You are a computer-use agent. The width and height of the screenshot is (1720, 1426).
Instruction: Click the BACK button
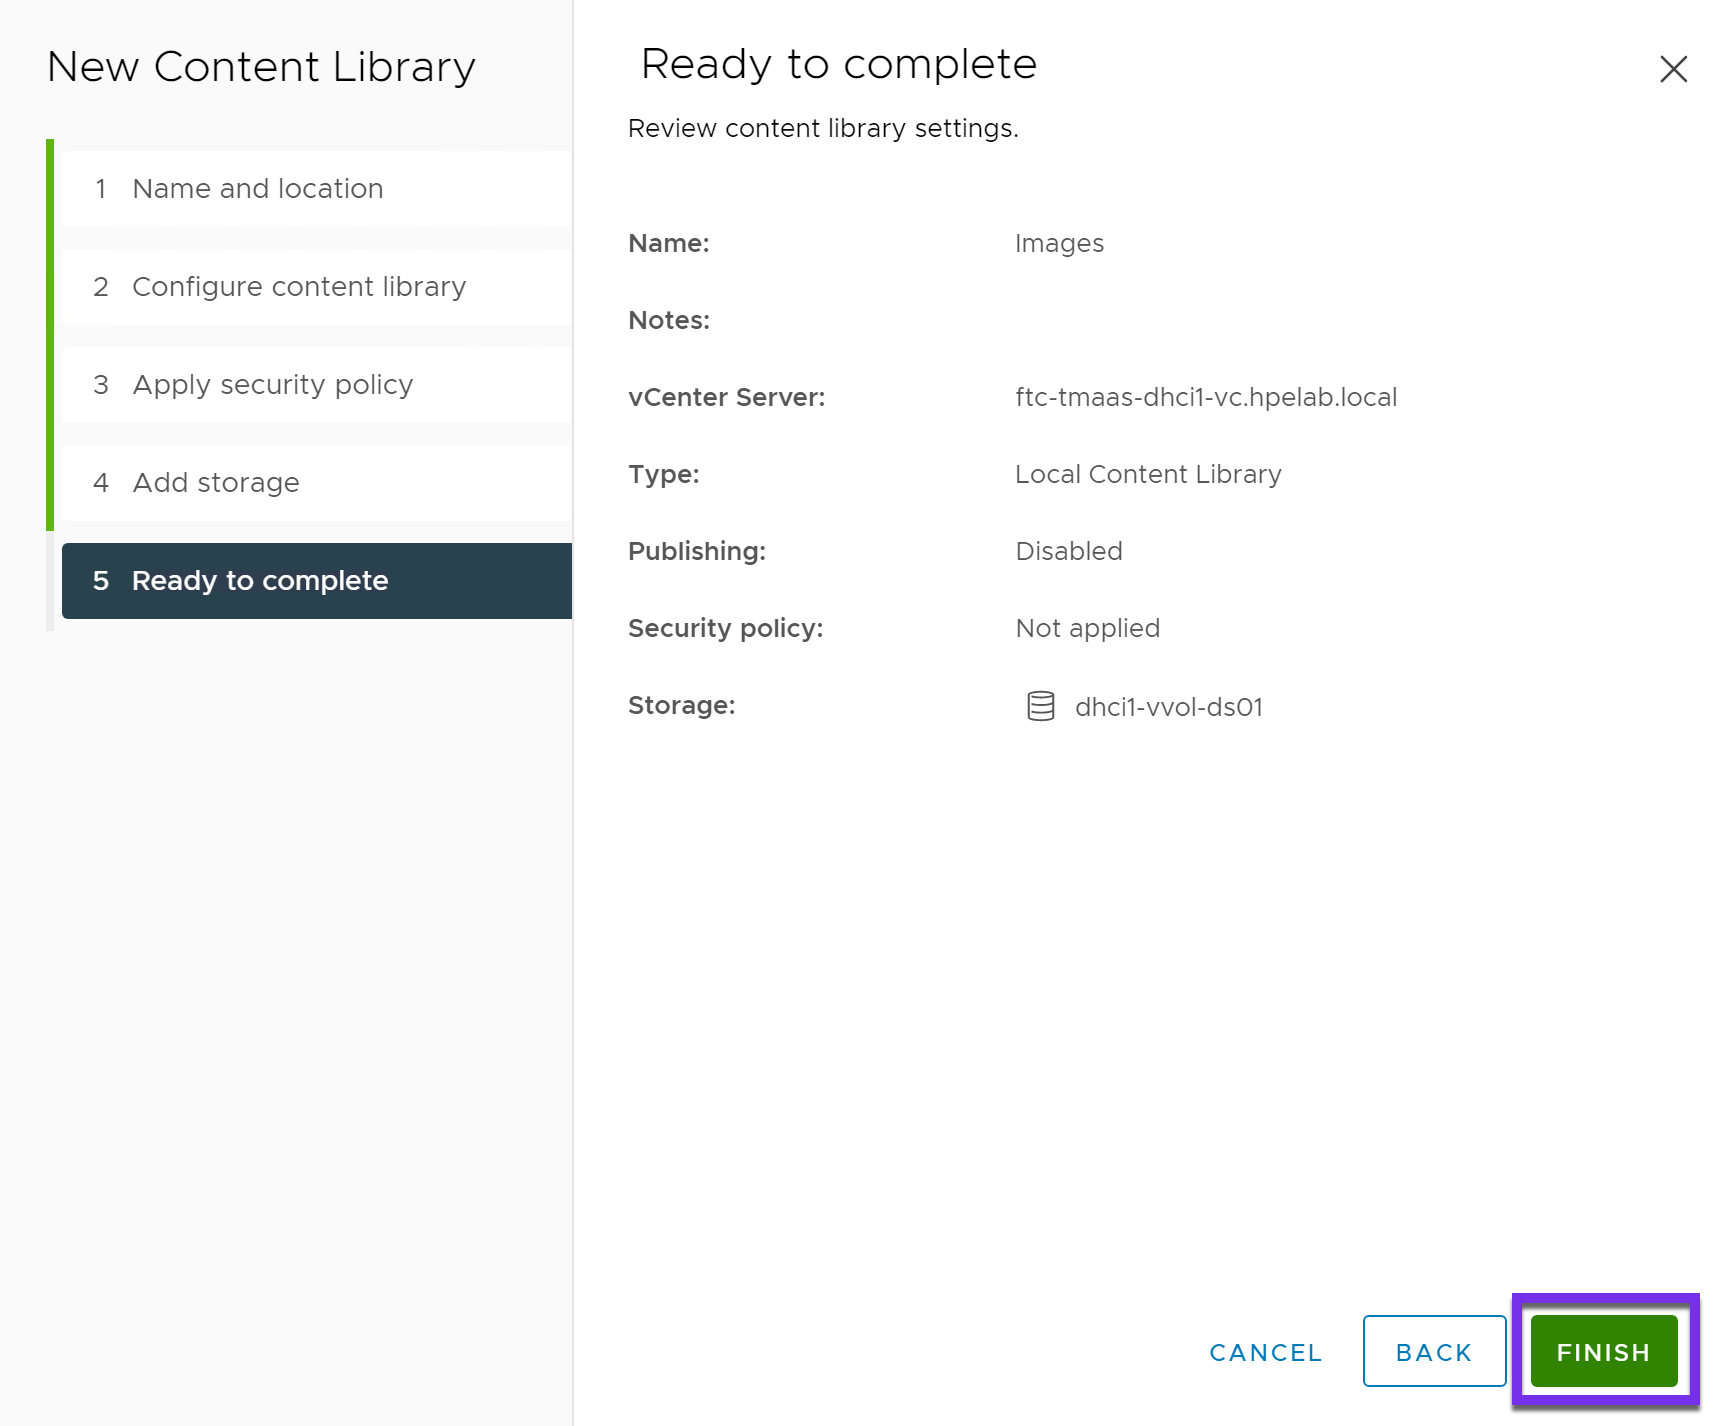(x=1434, y=1351)
